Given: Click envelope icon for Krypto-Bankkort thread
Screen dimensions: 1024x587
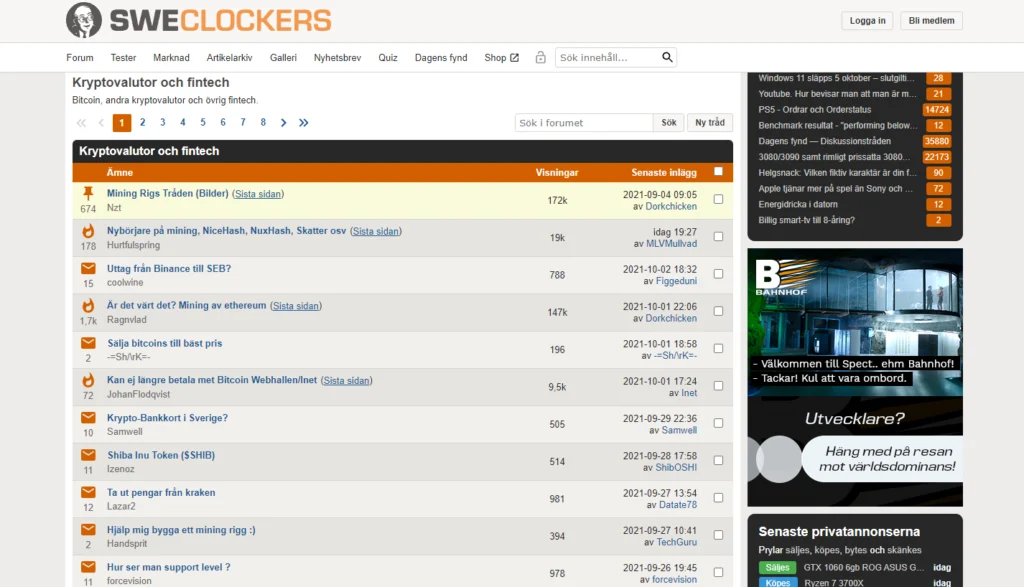Looking at the screenshot, I should (88, 417).
